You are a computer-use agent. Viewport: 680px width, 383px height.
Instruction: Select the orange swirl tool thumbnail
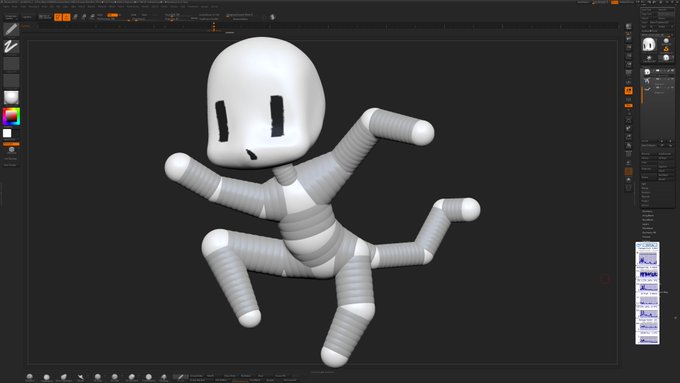click(x=666, y=49)
